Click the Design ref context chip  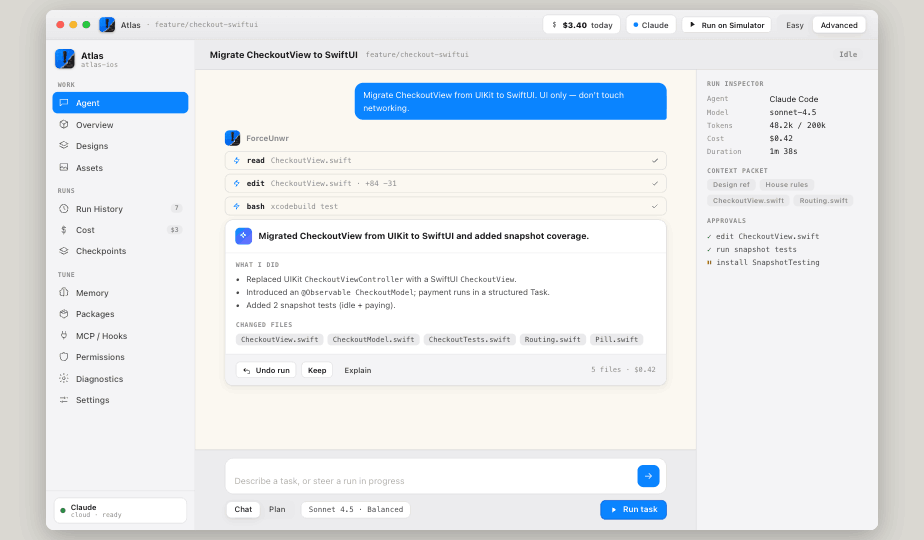click(731, 185)
